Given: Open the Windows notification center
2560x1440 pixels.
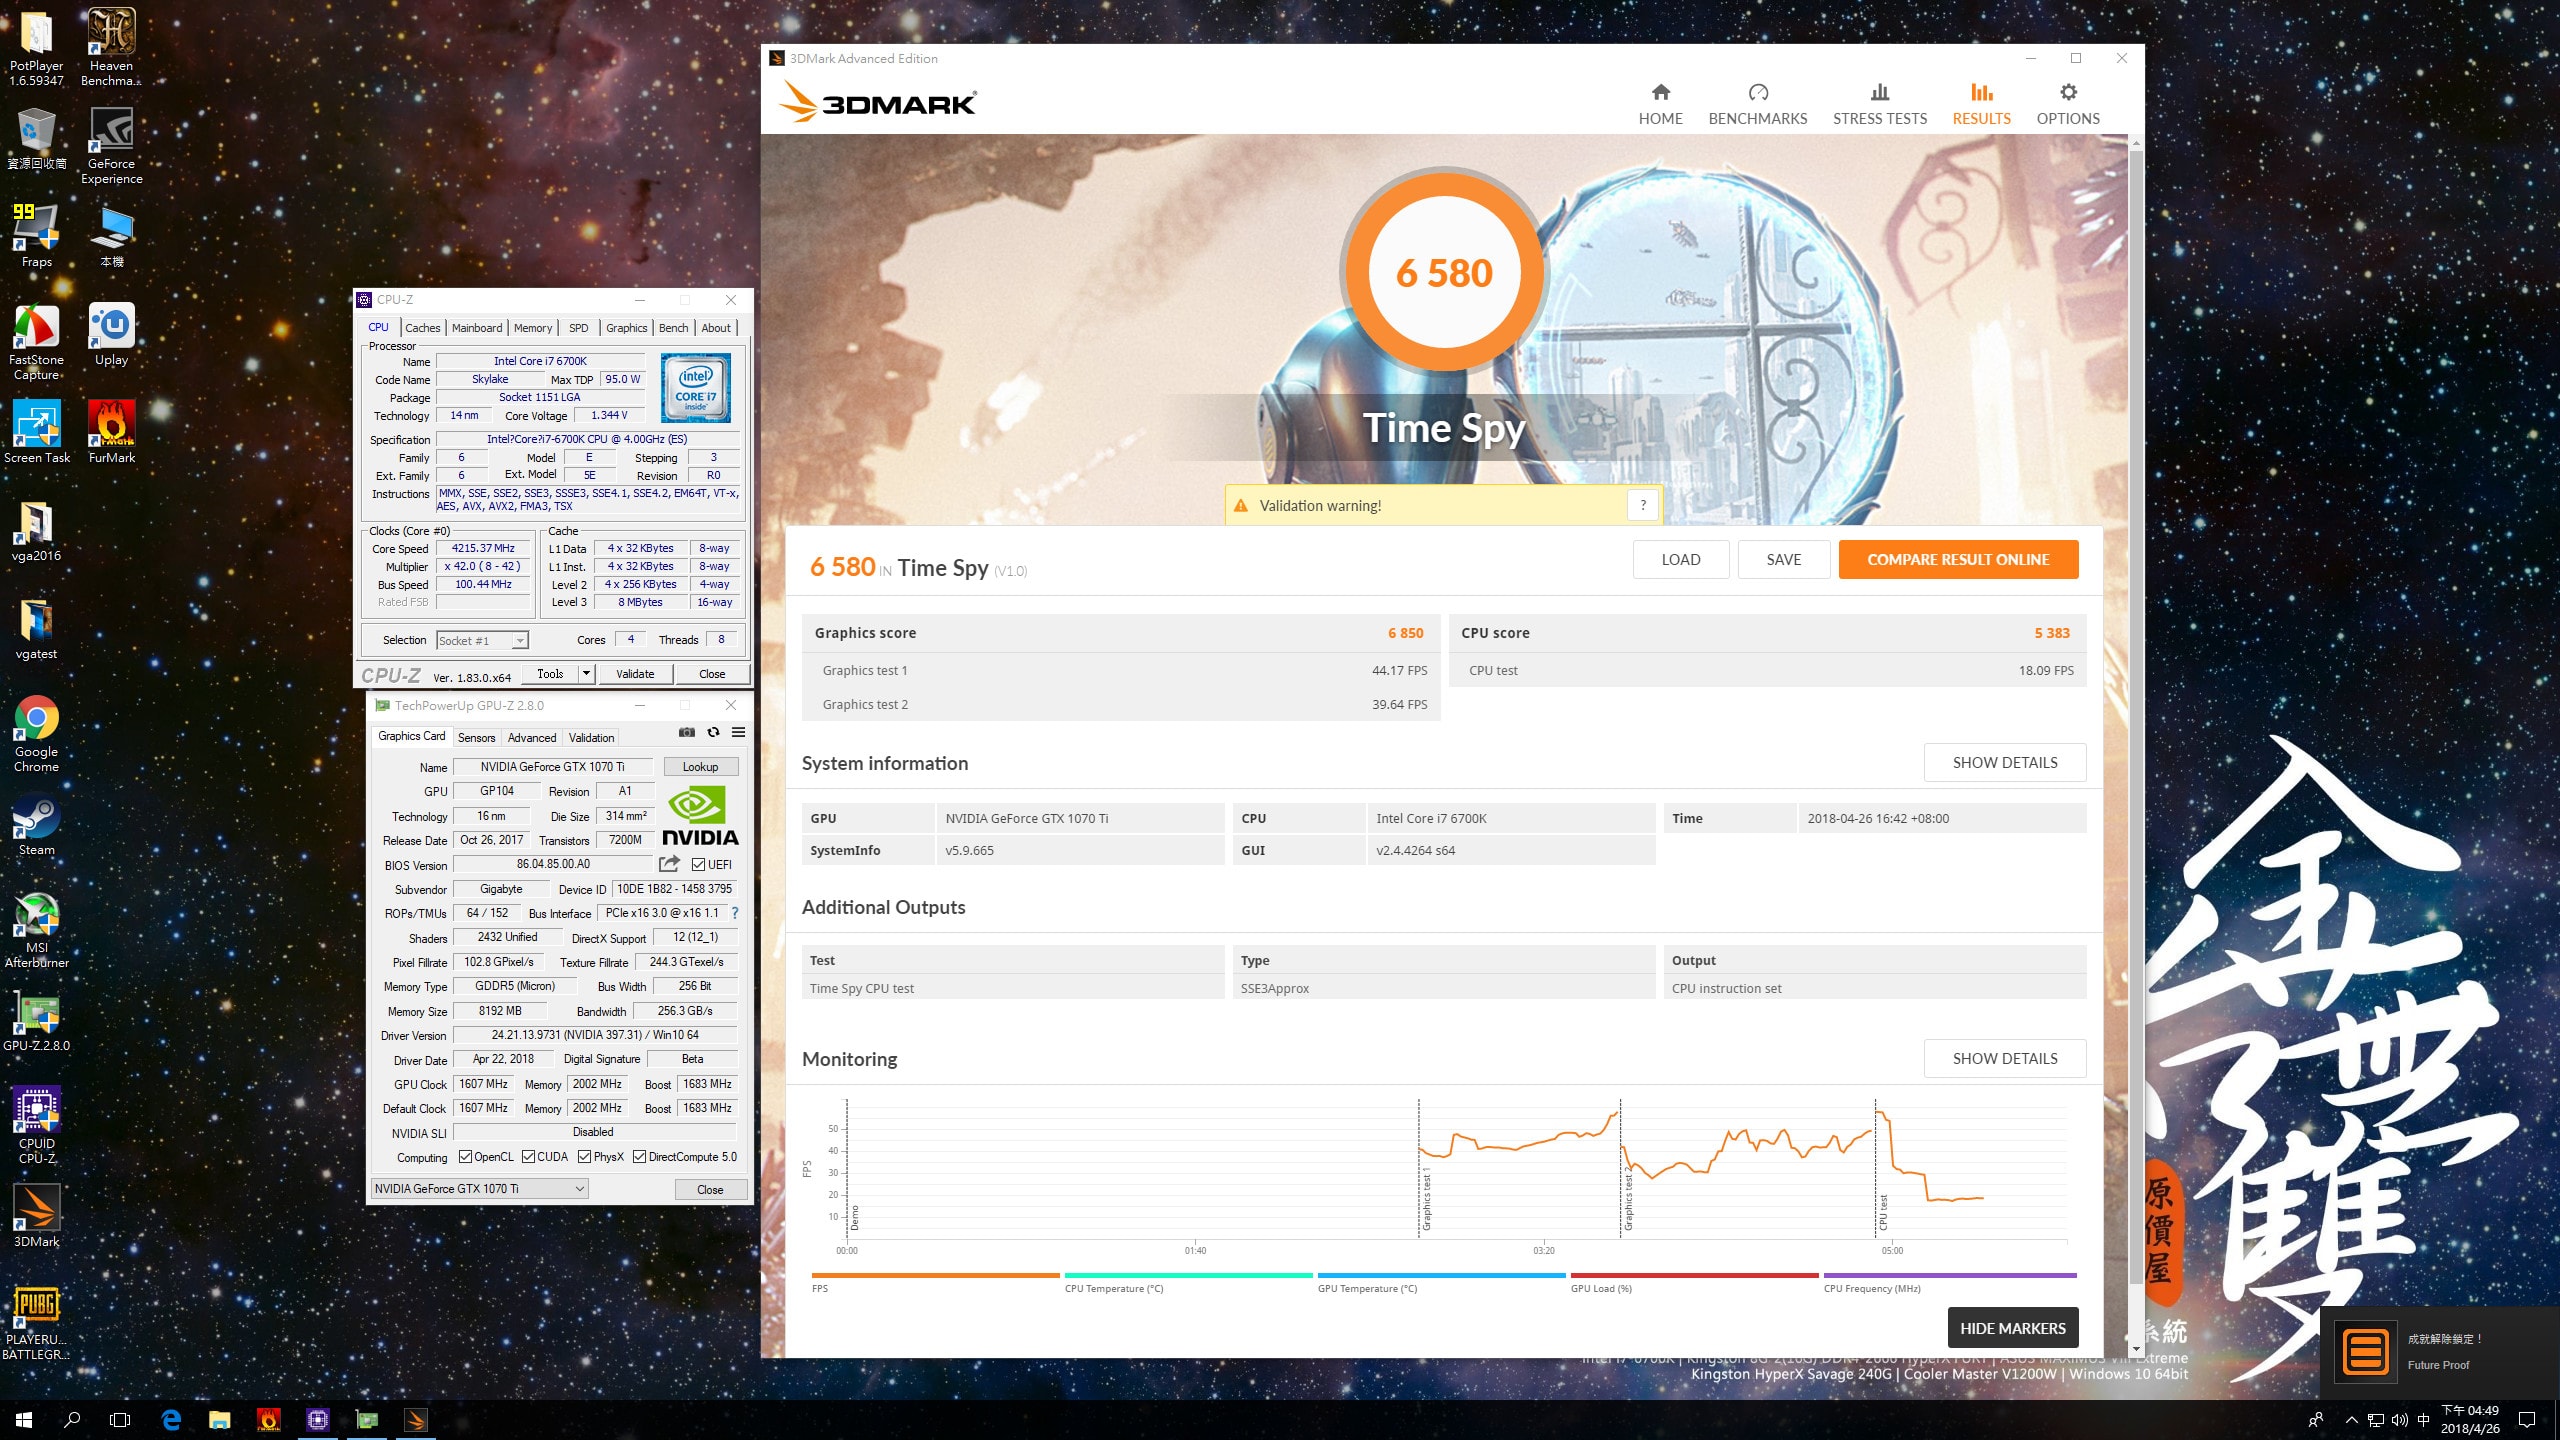Looking at the screenshot, I should 2527,1420.
